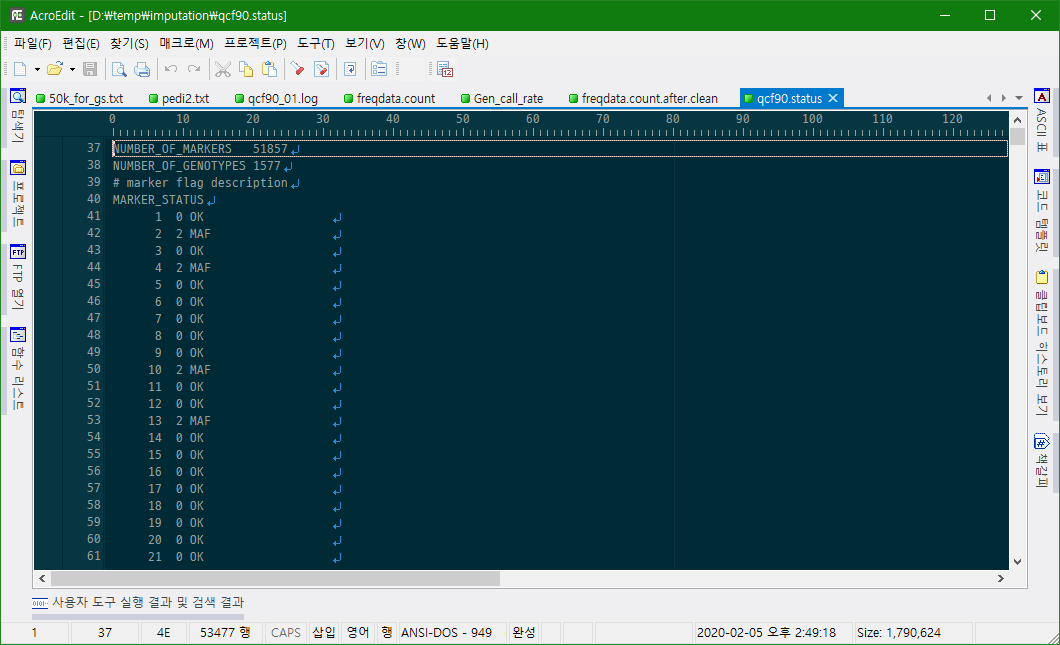Switch to the qcf90_01.log tab
The height and width of the screenshot is (645, 1060).
(276, 99)
